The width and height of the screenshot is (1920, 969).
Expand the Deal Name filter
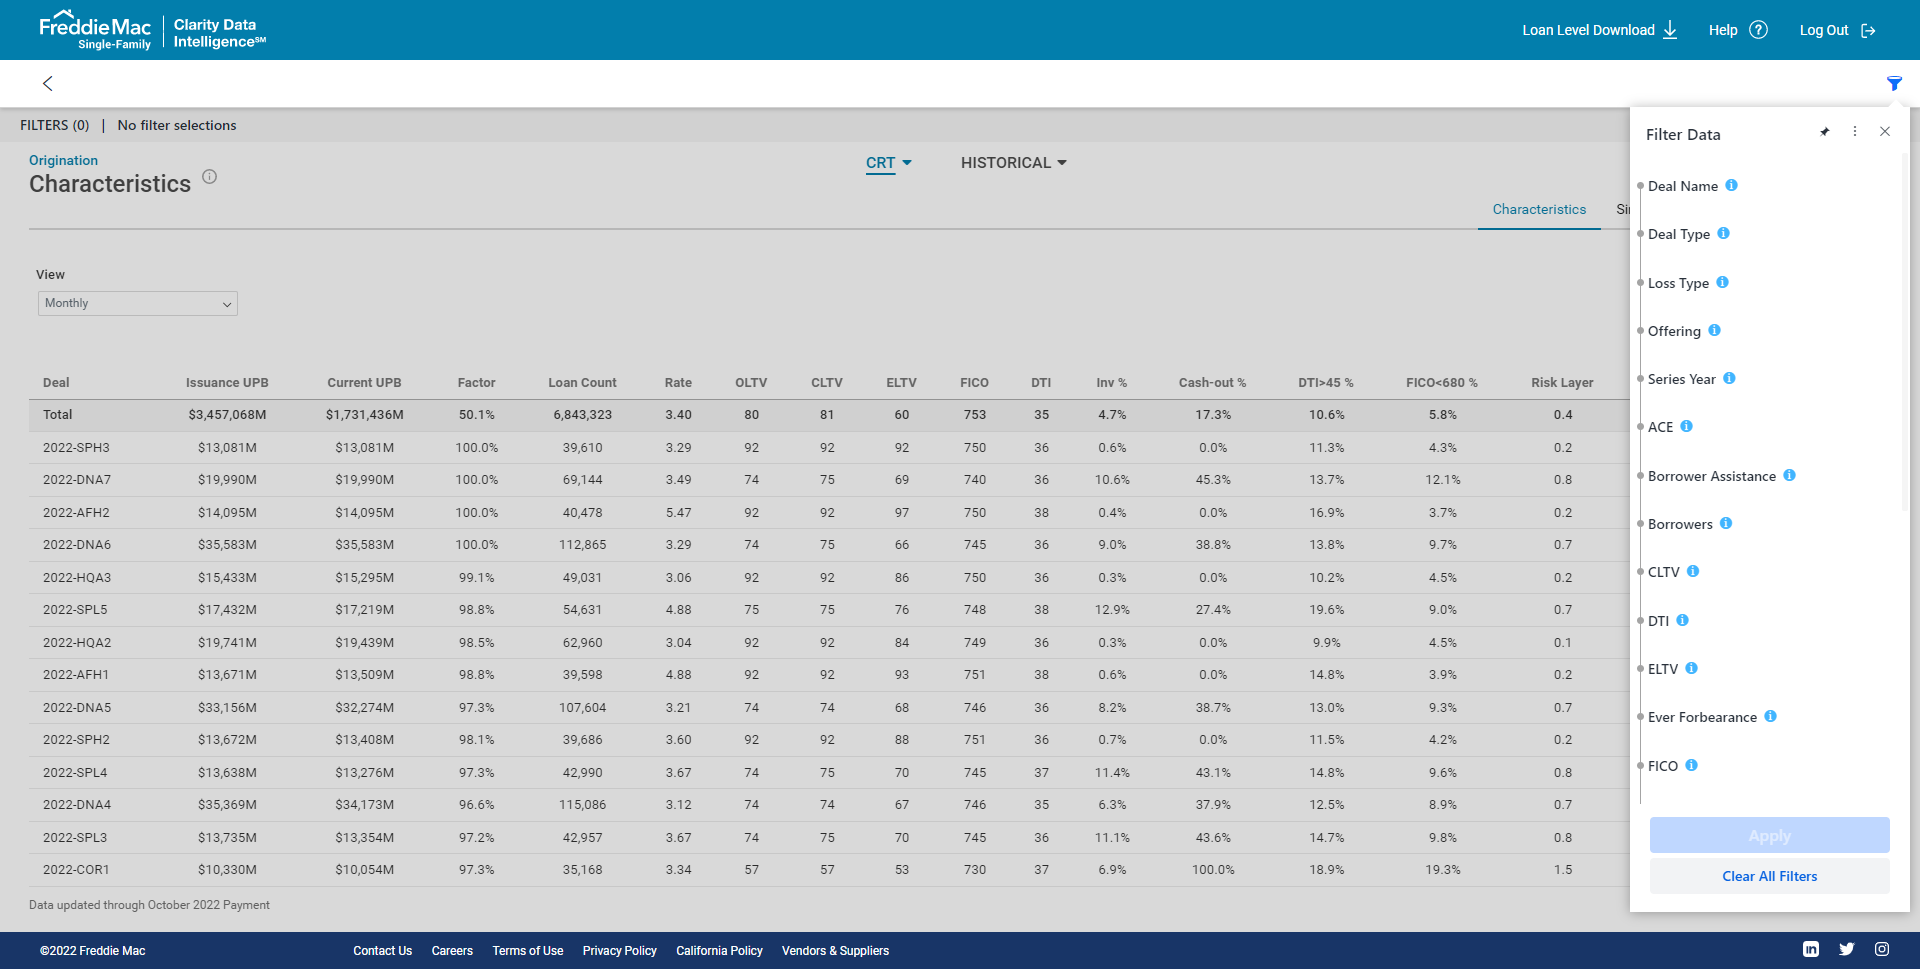(x=1683, y=186)
